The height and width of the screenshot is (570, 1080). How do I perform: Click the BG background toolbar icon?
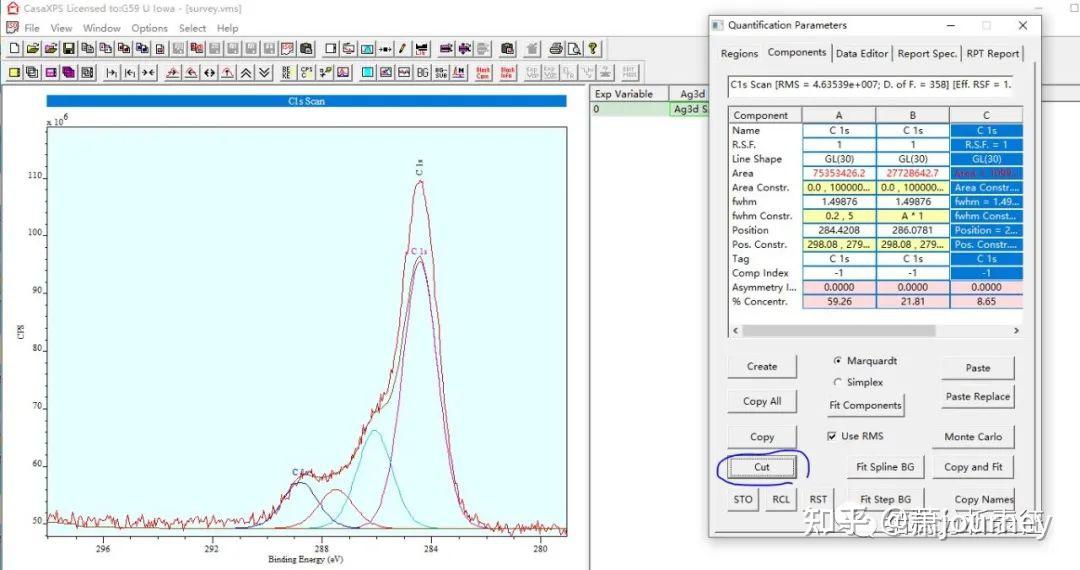(423, 72)
